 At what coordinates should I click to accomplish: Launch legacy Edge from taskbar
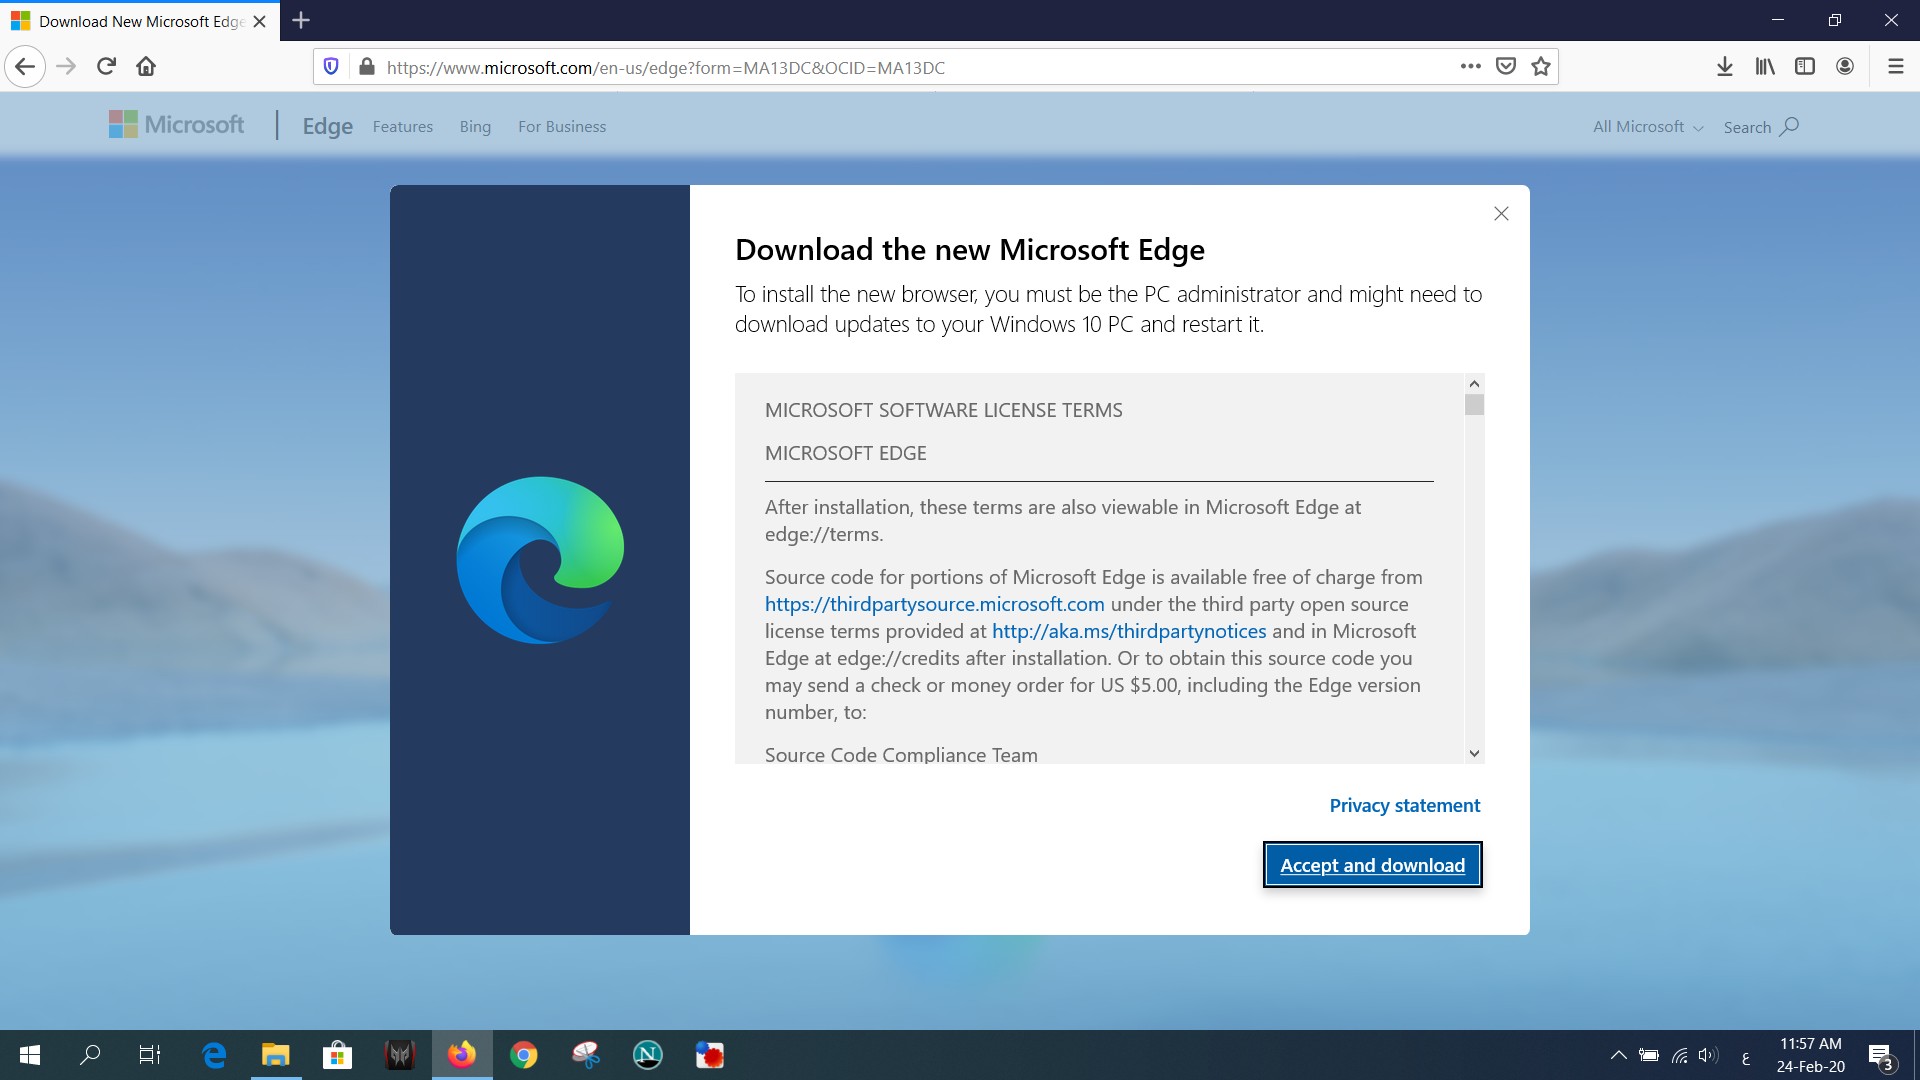pos(214,1055)
